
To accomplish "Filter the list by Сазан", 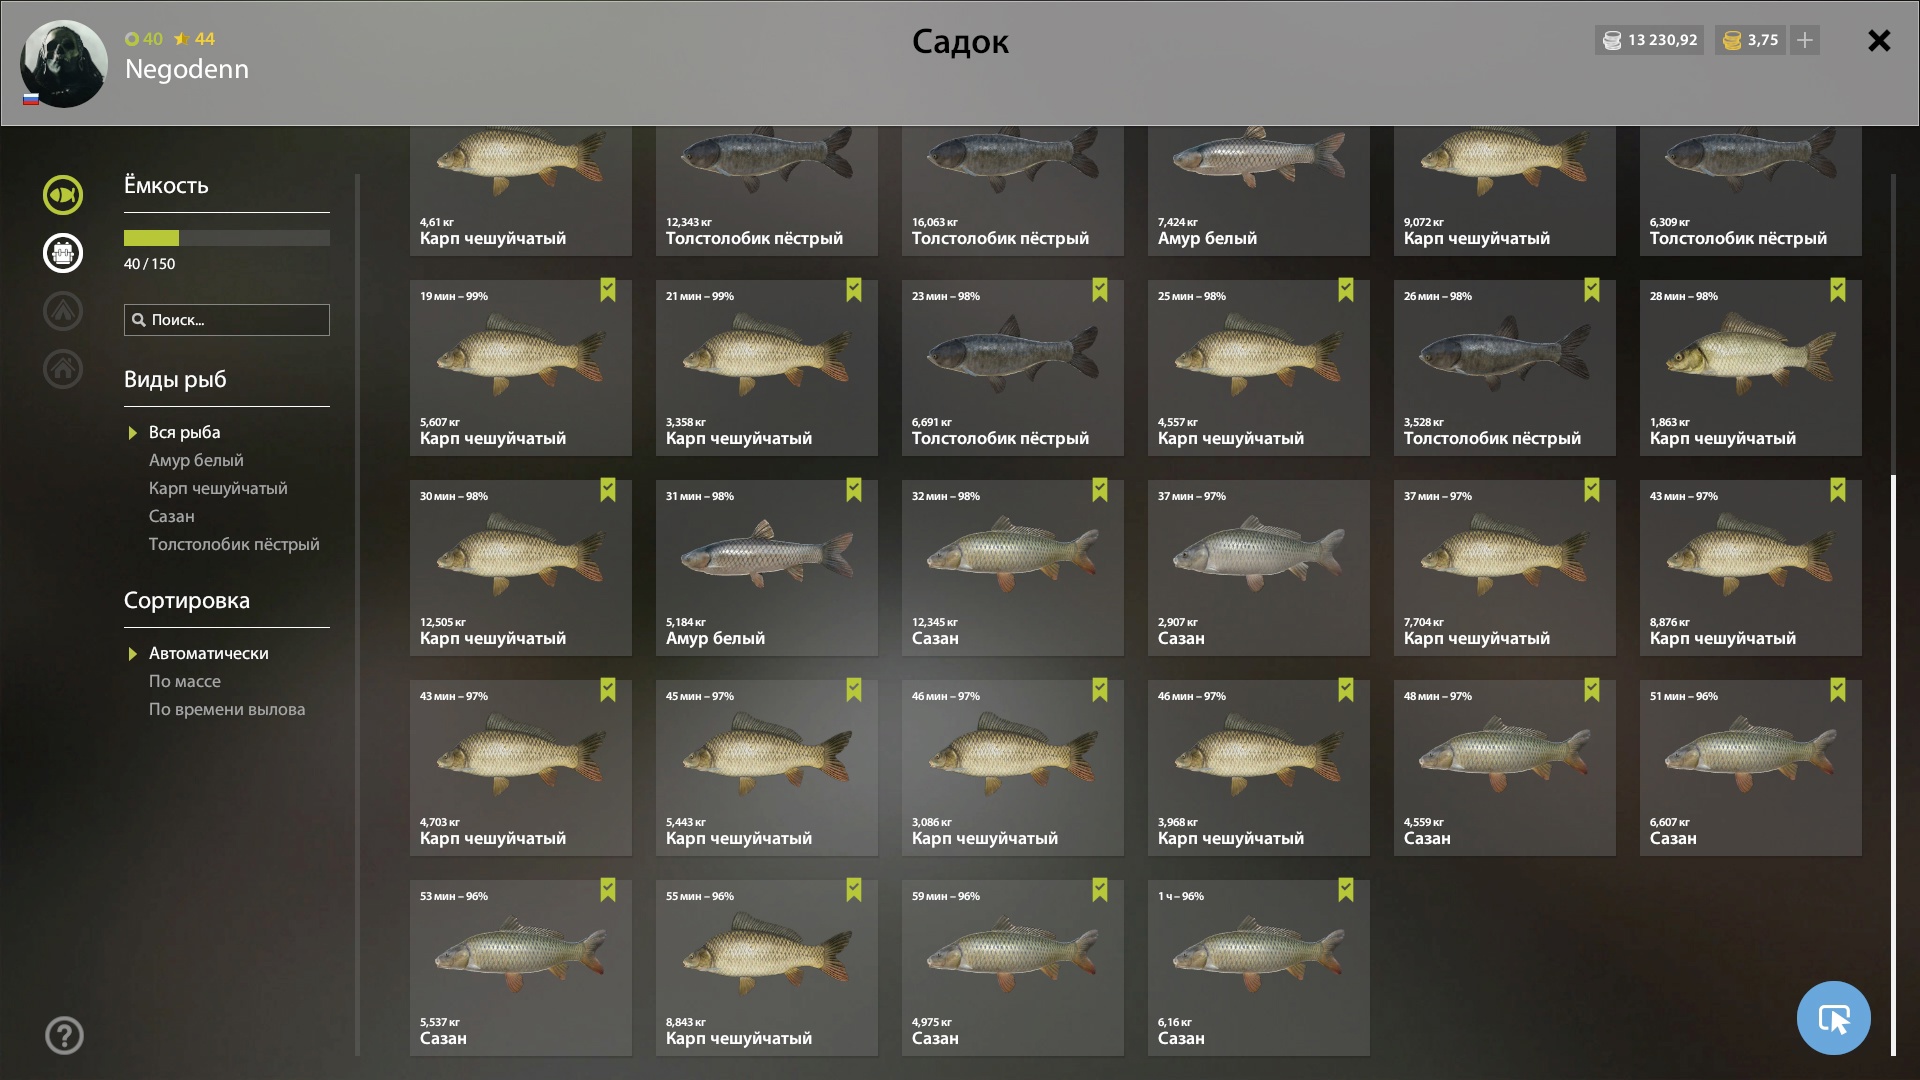I will coord(172,516).
